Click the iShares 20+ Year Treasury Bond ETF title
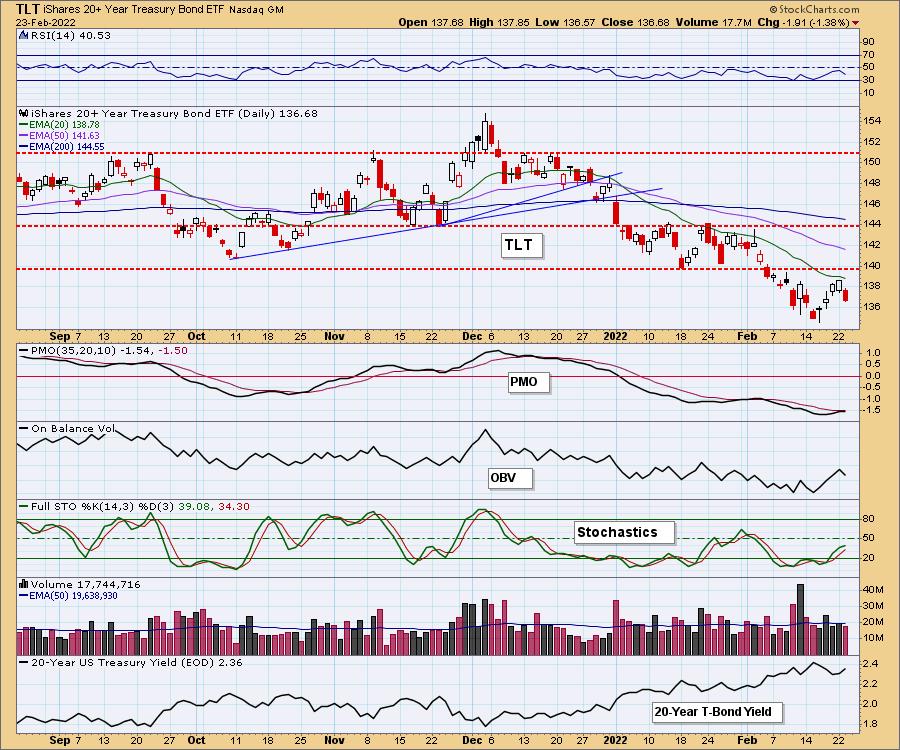The width and height of the screenshot is (900, 750). pos(134,10)
